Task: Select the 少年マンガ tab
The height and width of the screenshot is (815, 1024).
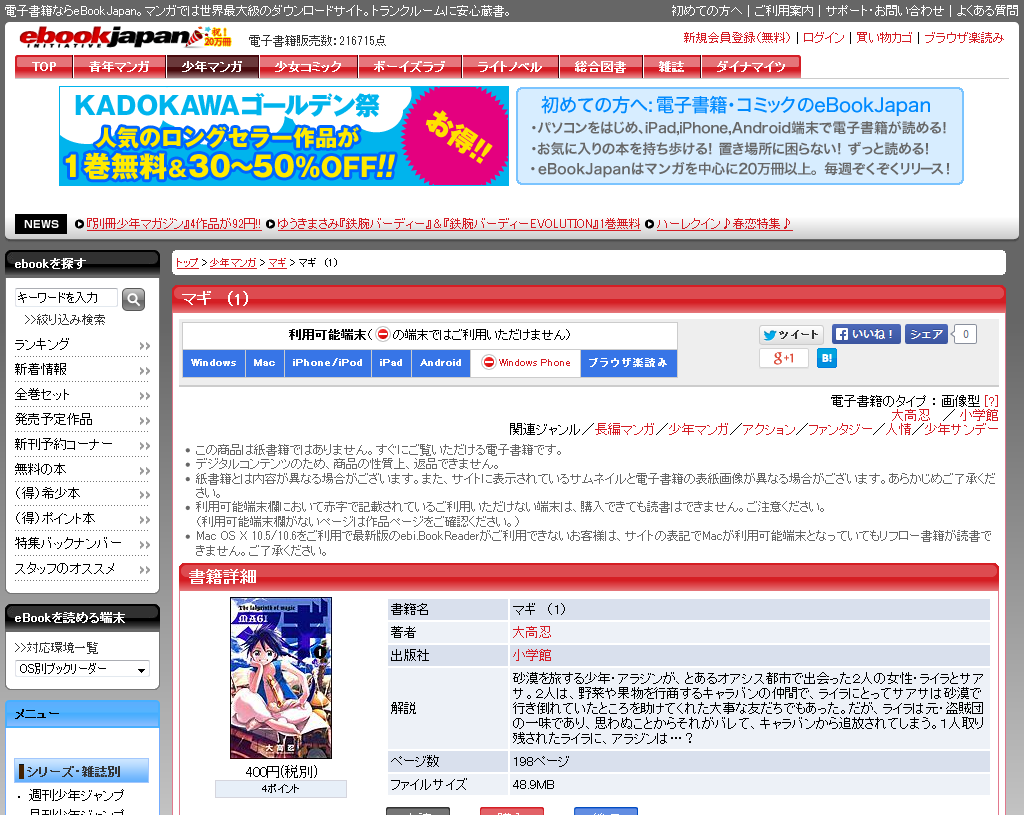Action: [212, 67]
